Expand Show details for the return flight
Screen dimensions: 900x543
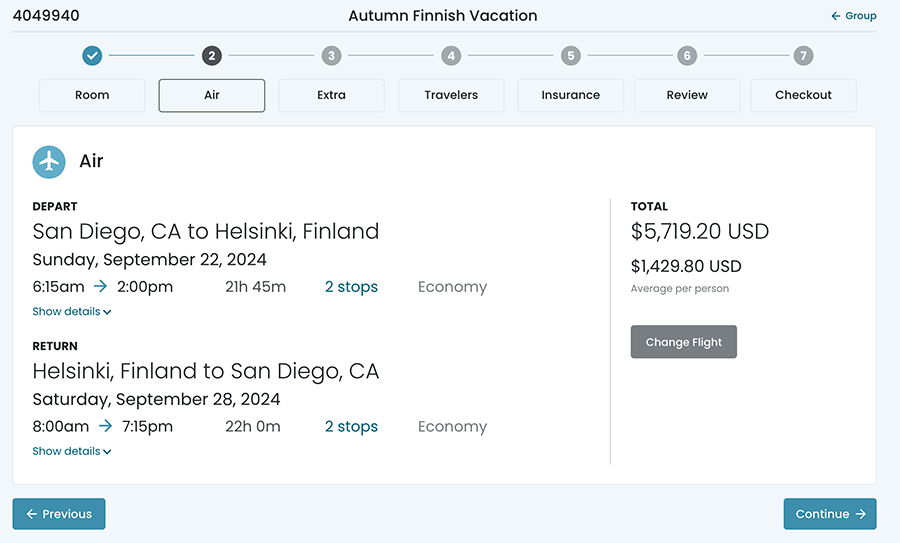pos(72,452)
